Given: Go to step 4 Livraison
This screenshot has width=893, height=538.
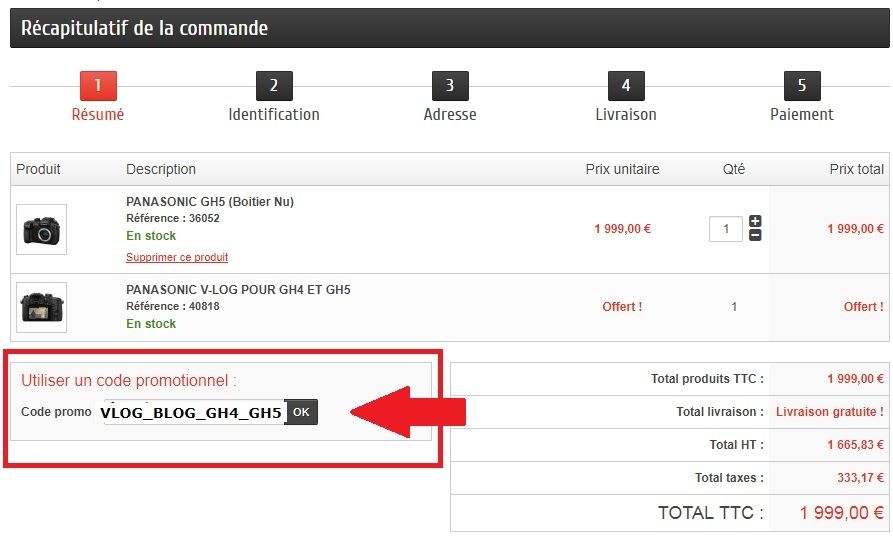Looking at the screenshot, I should (x=626, y=96).
